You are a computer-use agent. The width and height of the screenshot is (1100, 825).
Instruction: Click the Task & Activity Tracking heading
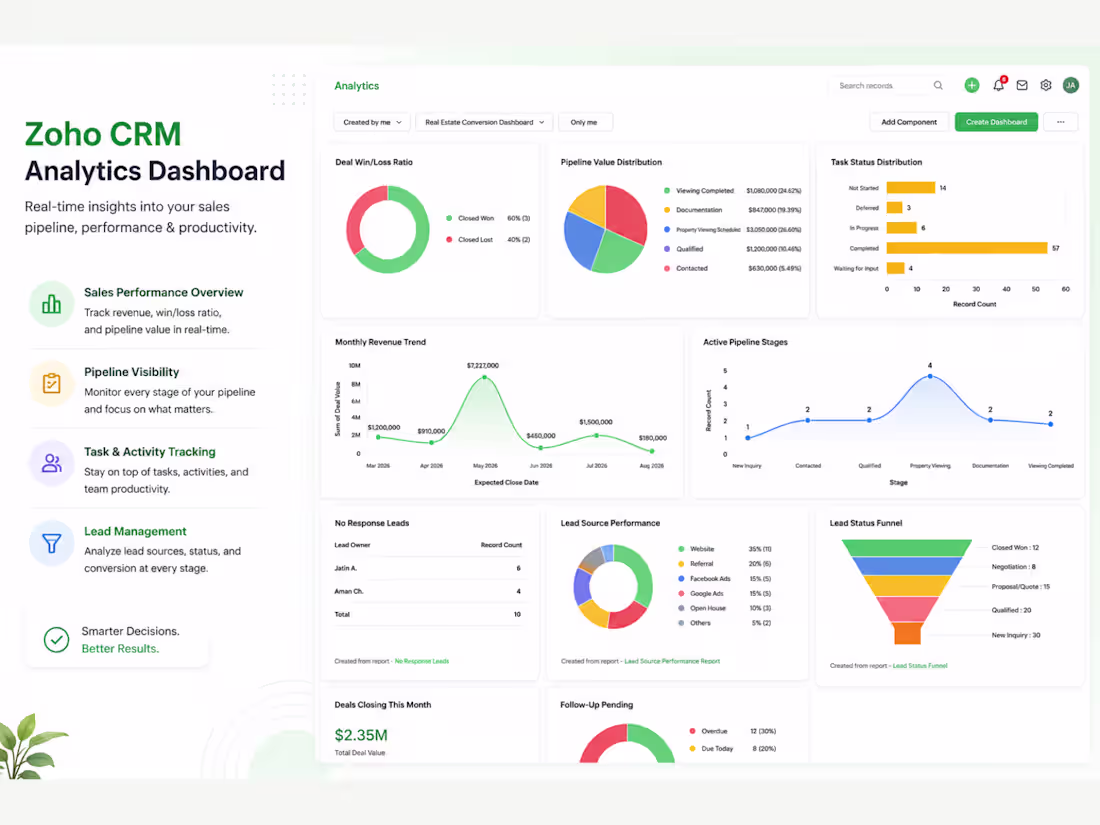[149, 452]
